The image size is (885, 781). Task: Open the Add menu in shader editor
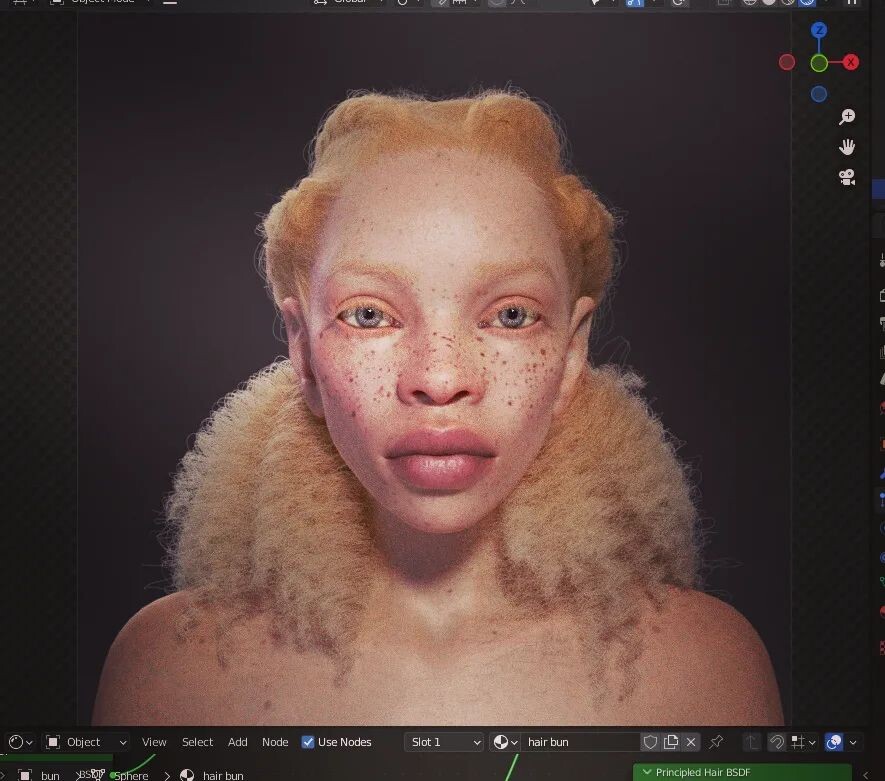pyautogui.click(x=237, y=742)
